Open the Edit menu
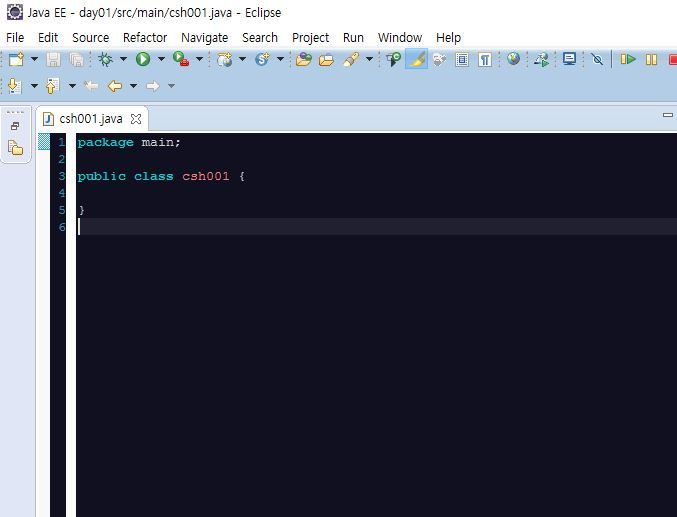 pyautogui.click(x=48, y=38)
